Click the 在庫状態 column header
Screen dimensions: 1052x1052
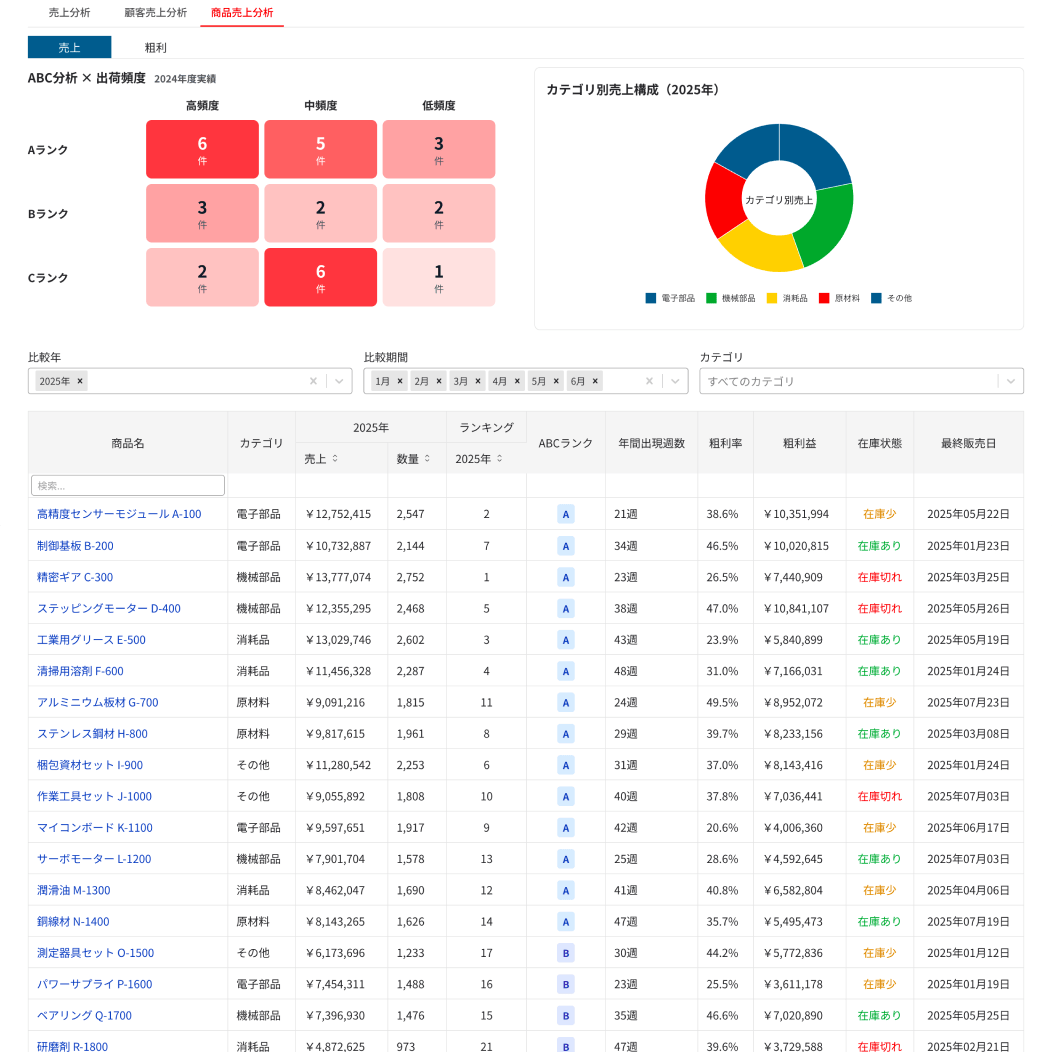pos(880,443)
